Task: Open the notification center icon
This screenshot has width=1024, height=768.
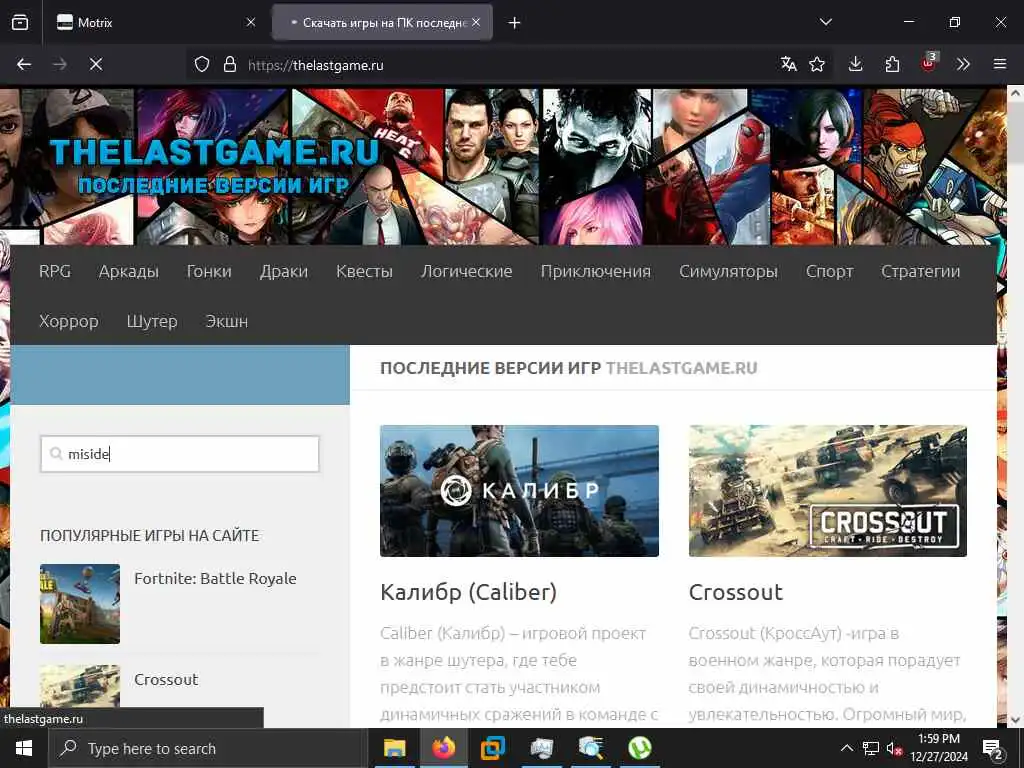Action: tap(992, 748)
